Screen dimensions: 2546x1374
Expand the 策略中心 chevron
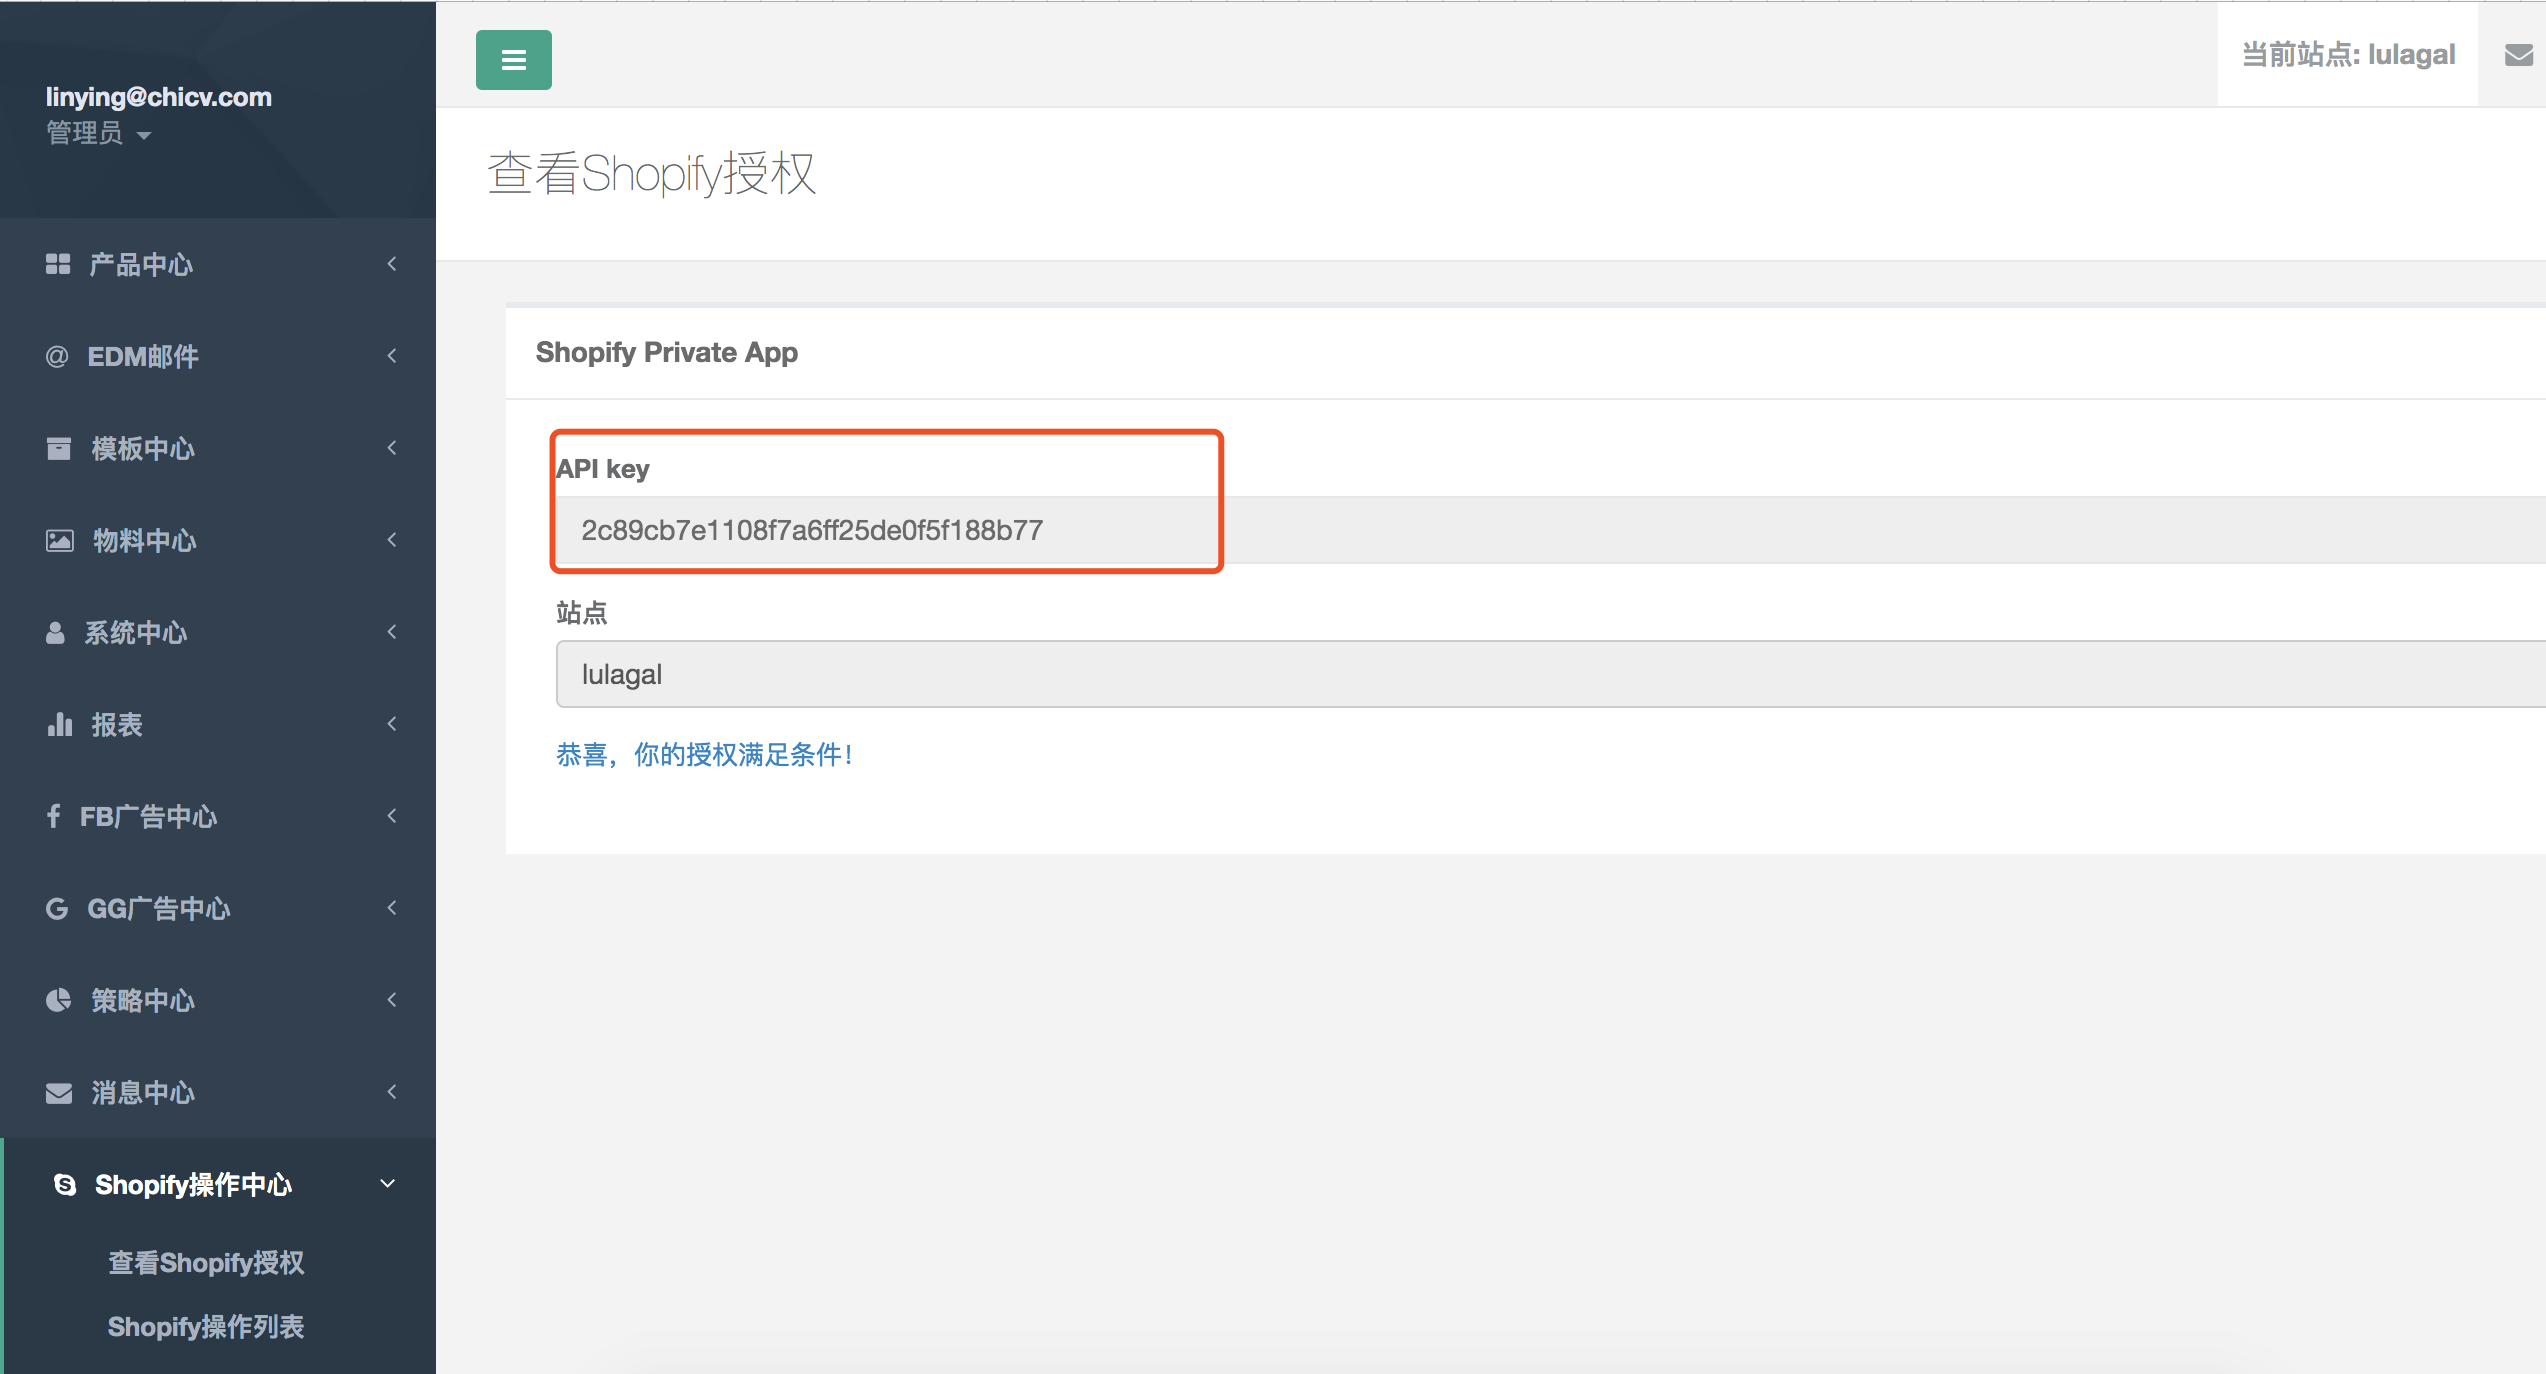point(392,1000)
